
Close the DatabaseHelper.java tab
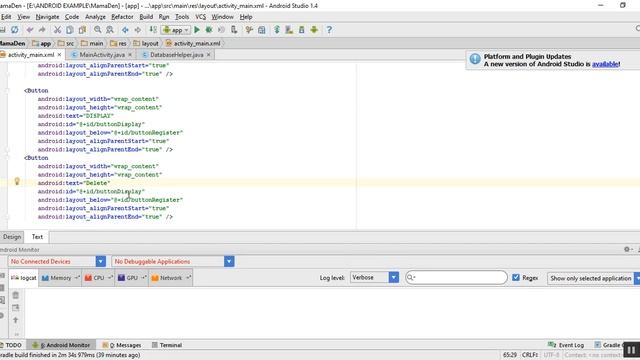point(209,55)
